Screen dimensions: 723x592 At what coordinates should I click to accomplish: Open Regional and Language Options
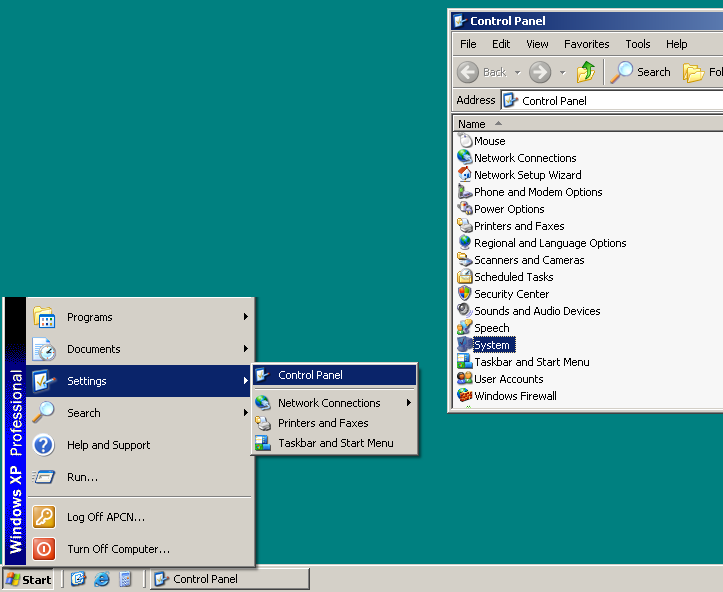549,243
